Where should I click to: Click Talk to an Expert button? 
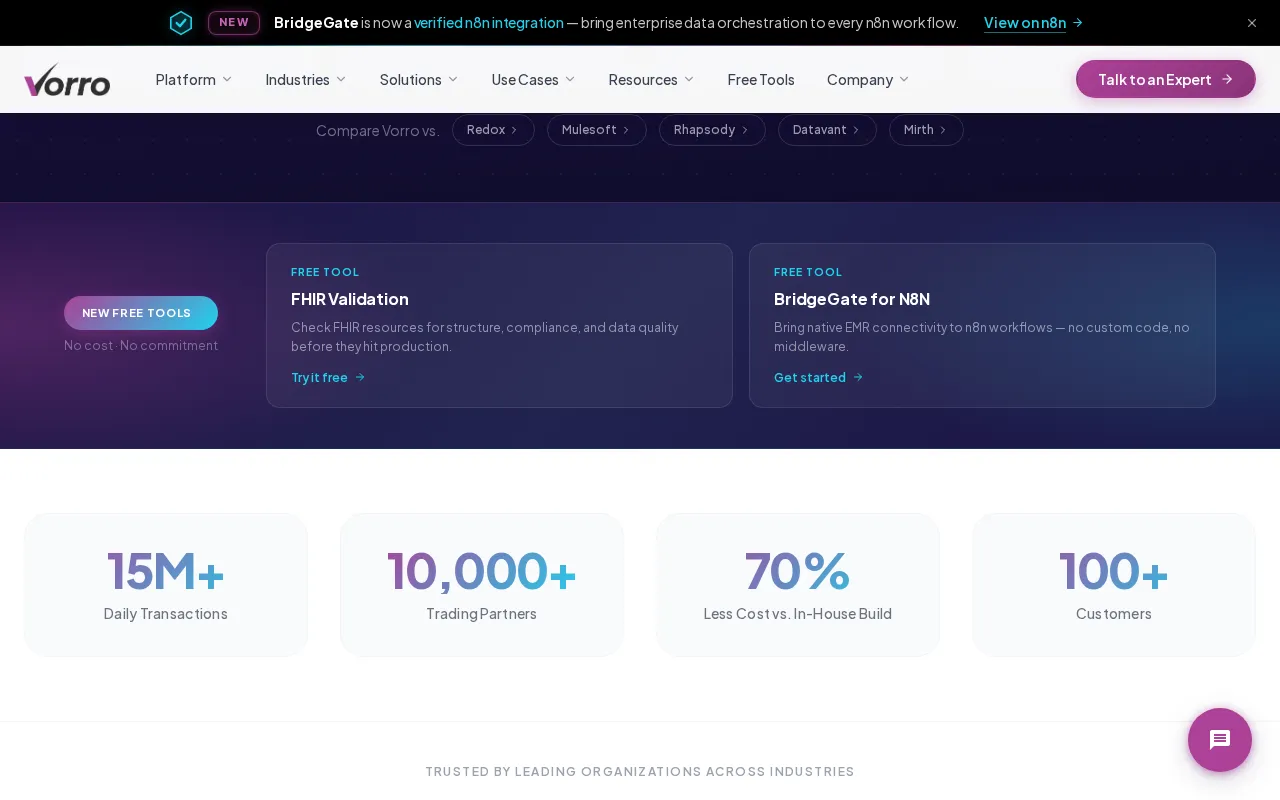click(x=1166, y=79)
